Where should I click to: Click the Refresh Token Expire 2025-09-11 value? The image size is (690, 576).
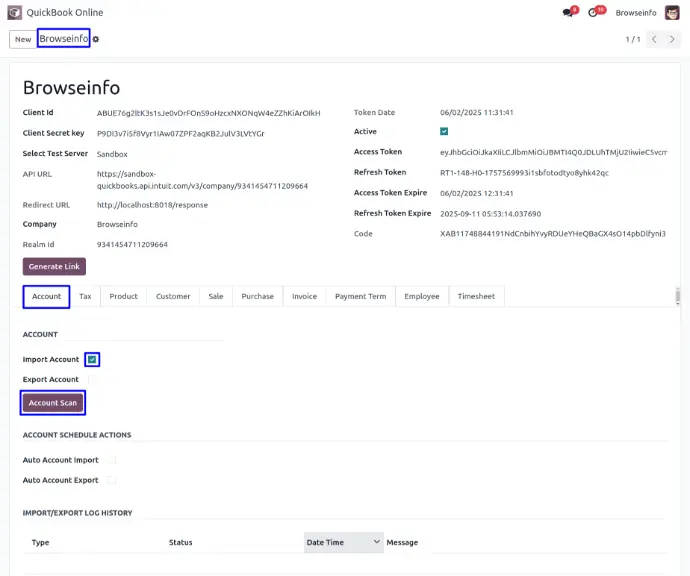click(491, 214)
